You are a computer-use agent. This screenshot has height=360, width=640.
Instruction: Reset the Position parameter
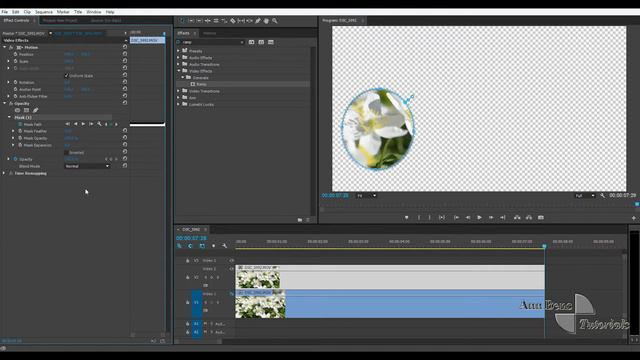coord(125,54)
